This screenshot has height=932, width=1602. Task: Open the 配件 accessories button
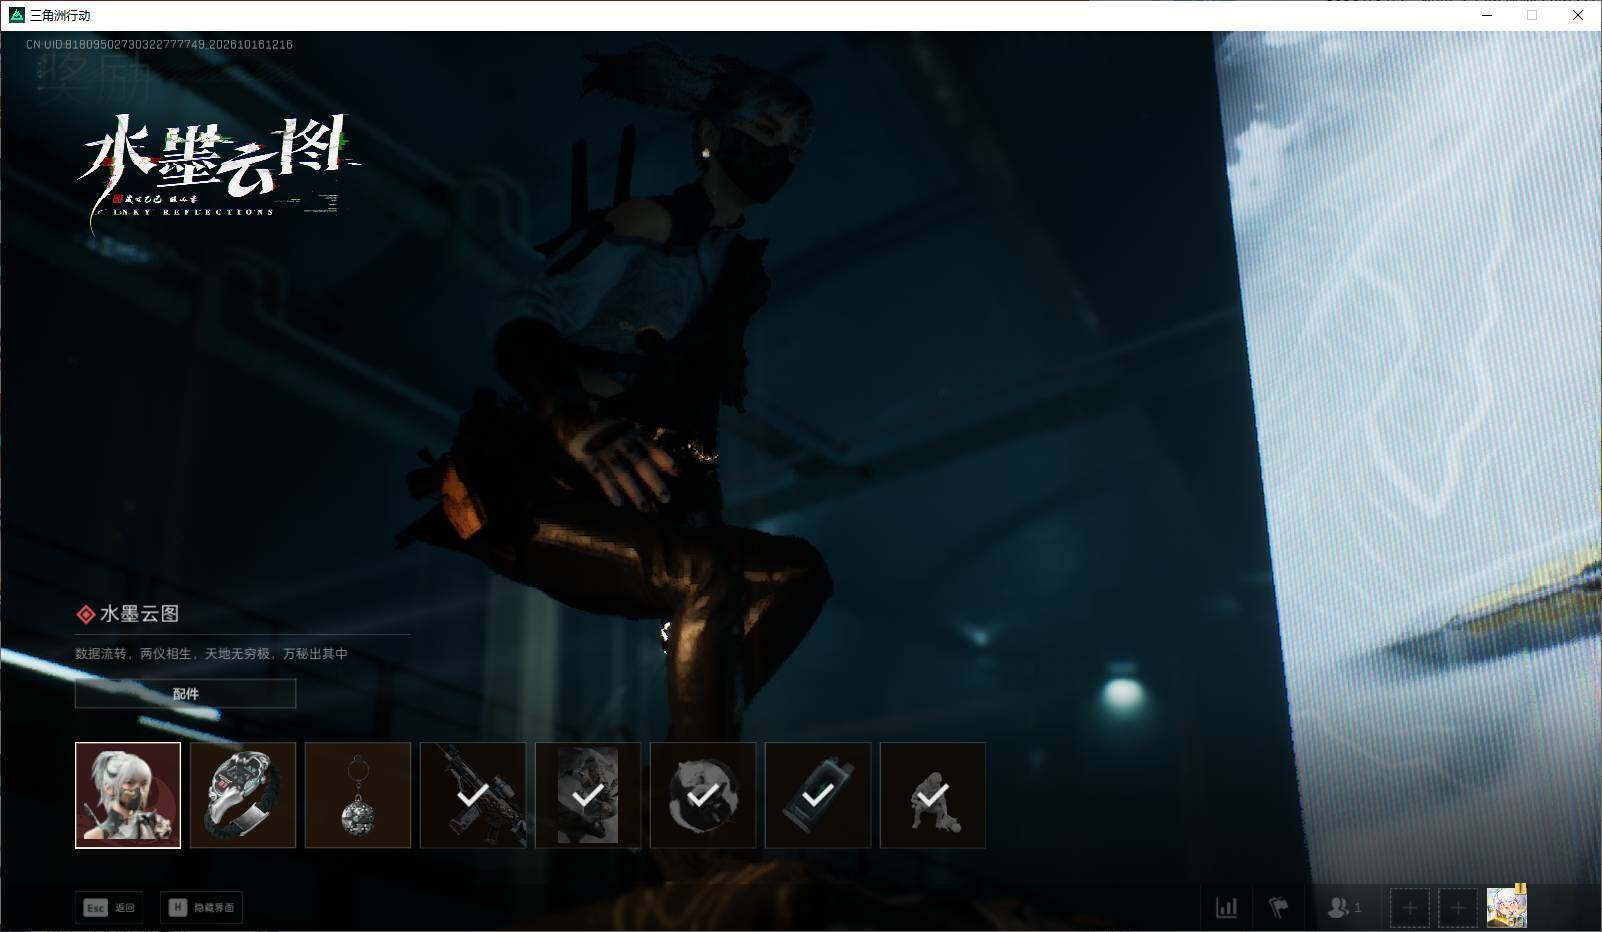pyautogui.click(x=186, y=693)
